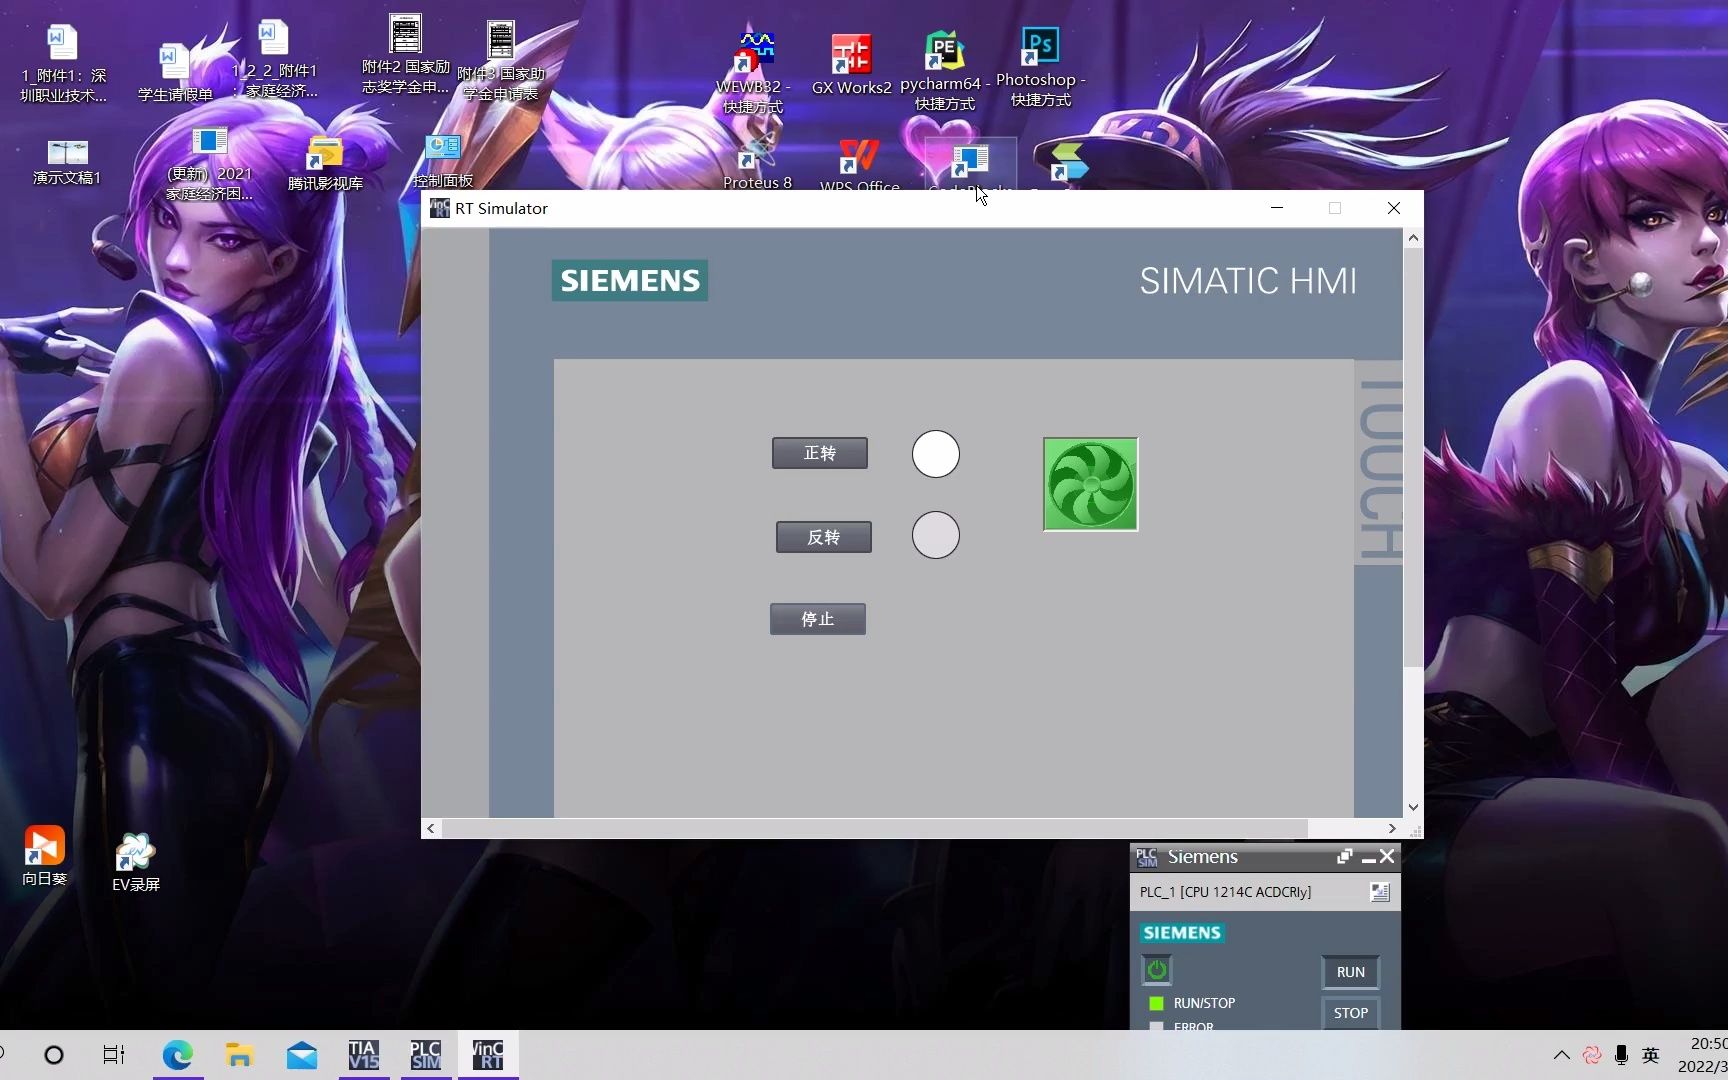Select the WEWB32 desktop shortcut

click(755, 72)
